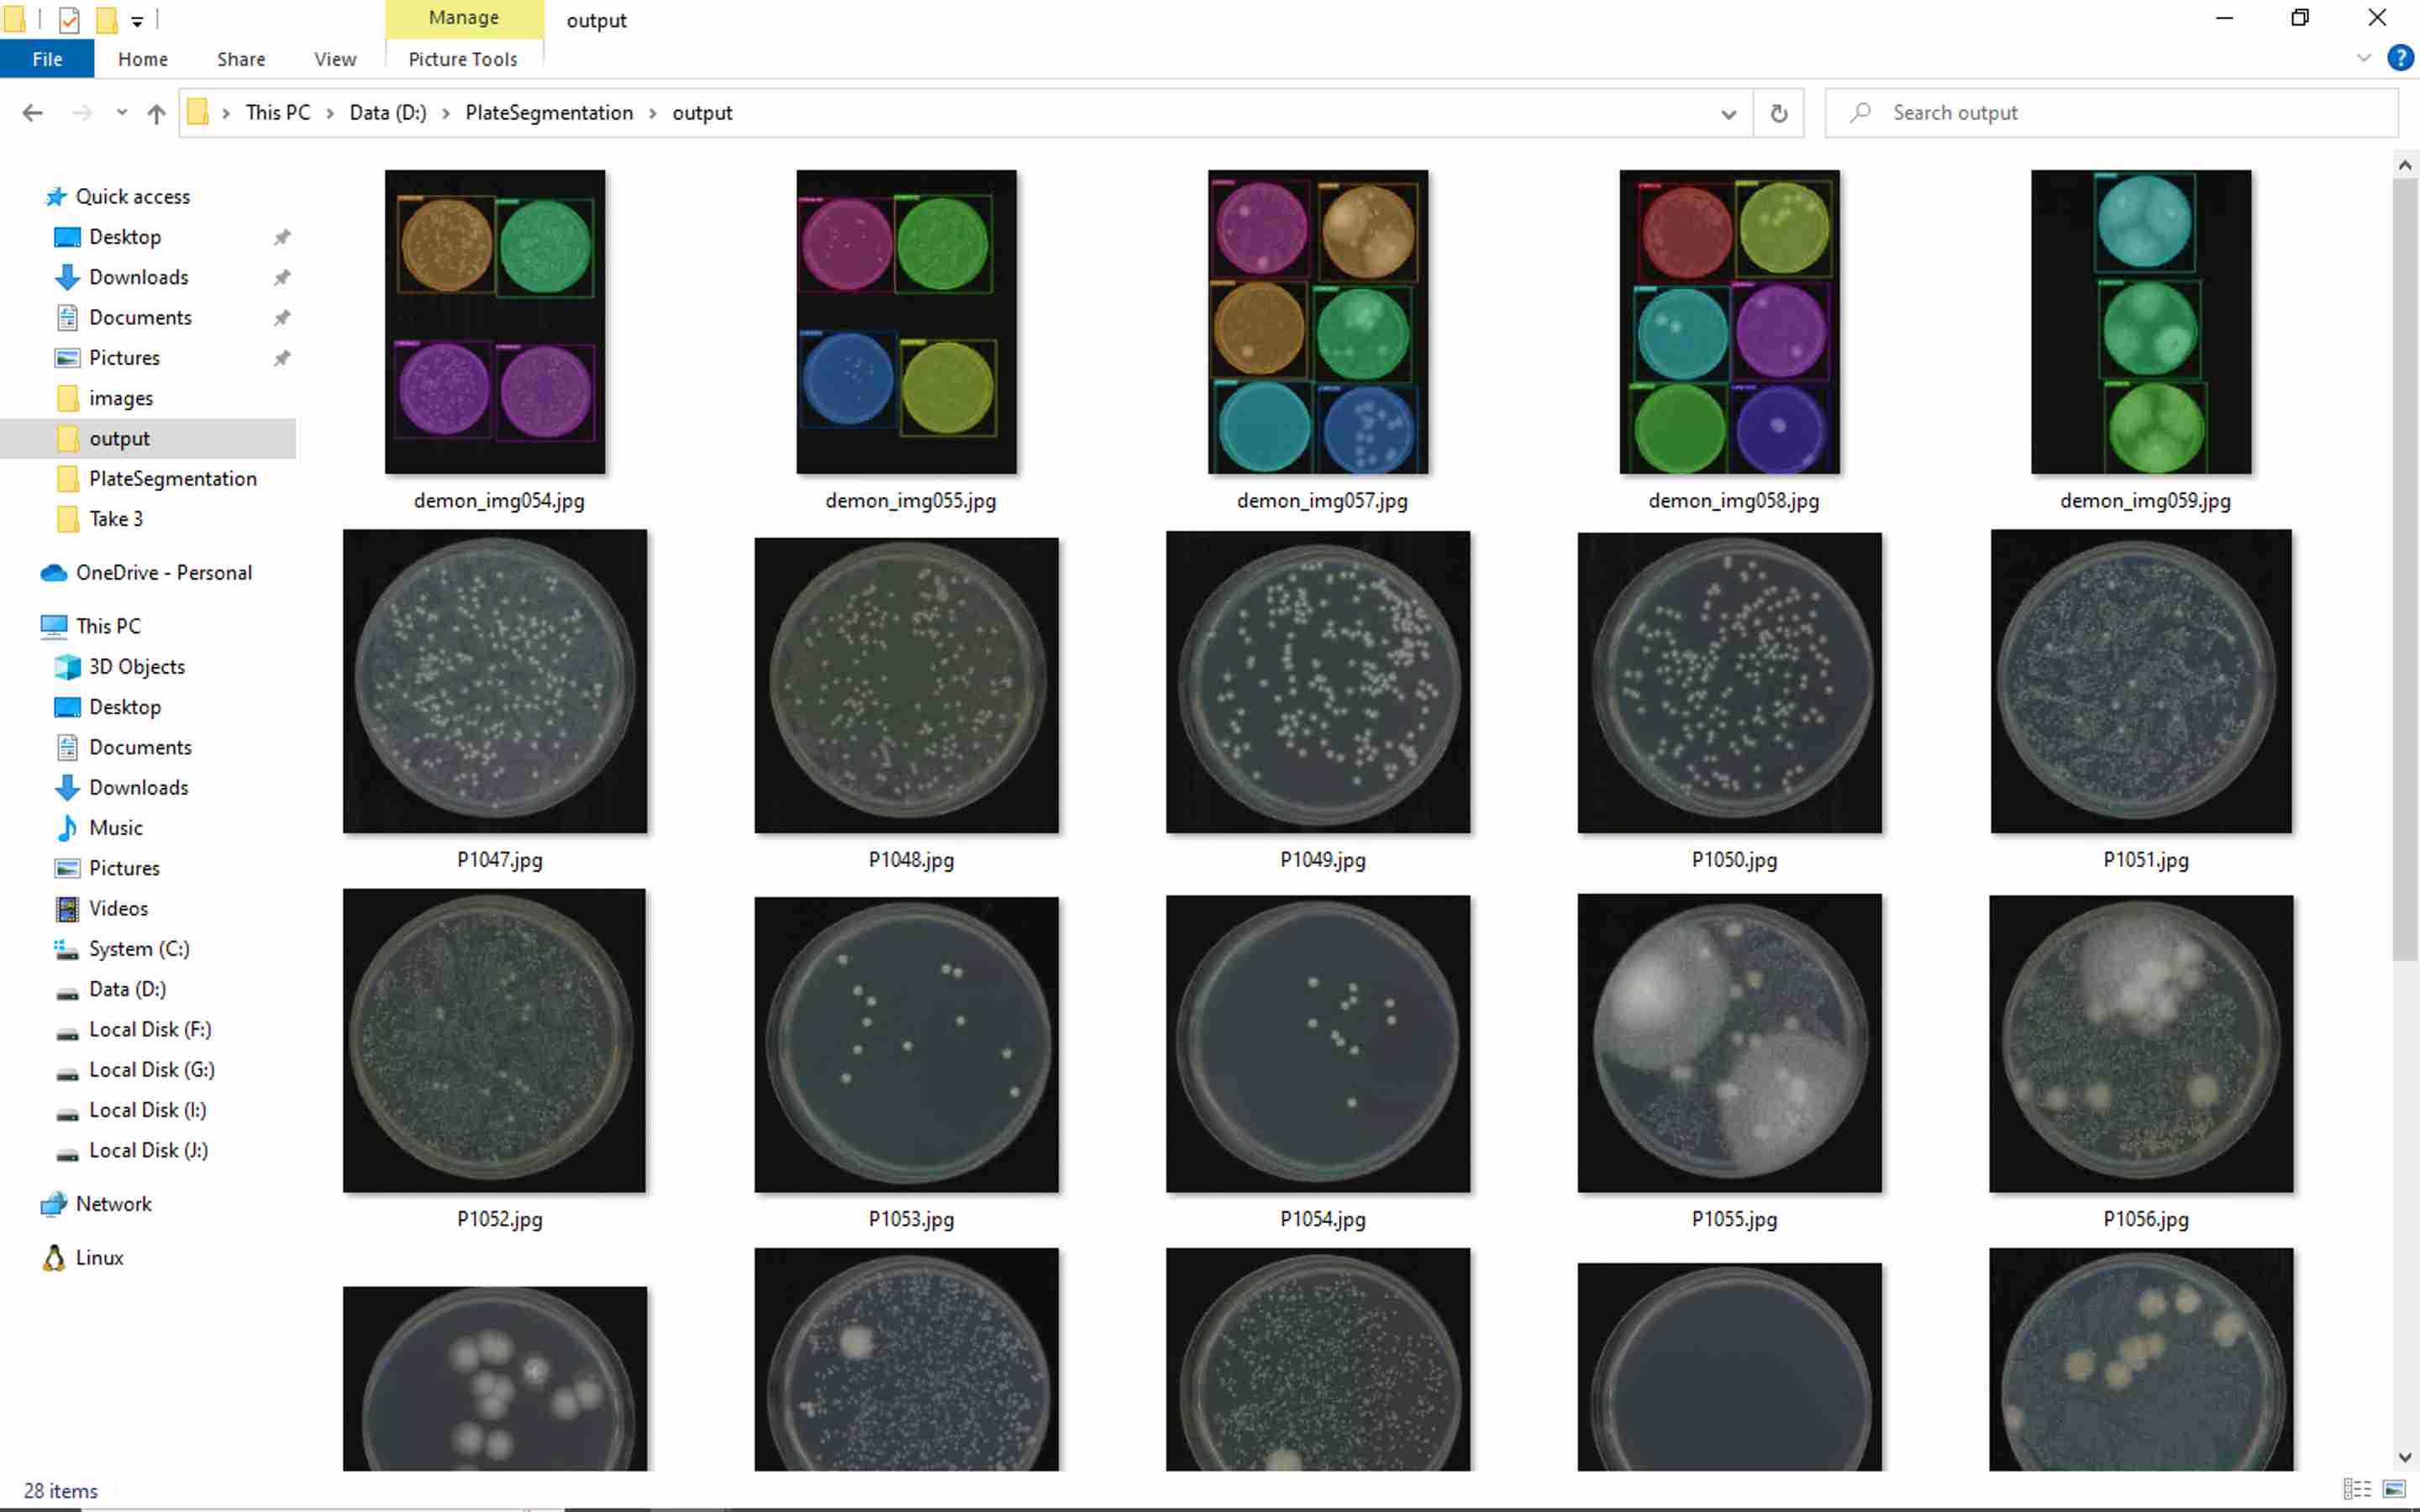Click the demon_img058.jpg file name
This screenshot has width=2420, height=1512.
[1733, 501]
